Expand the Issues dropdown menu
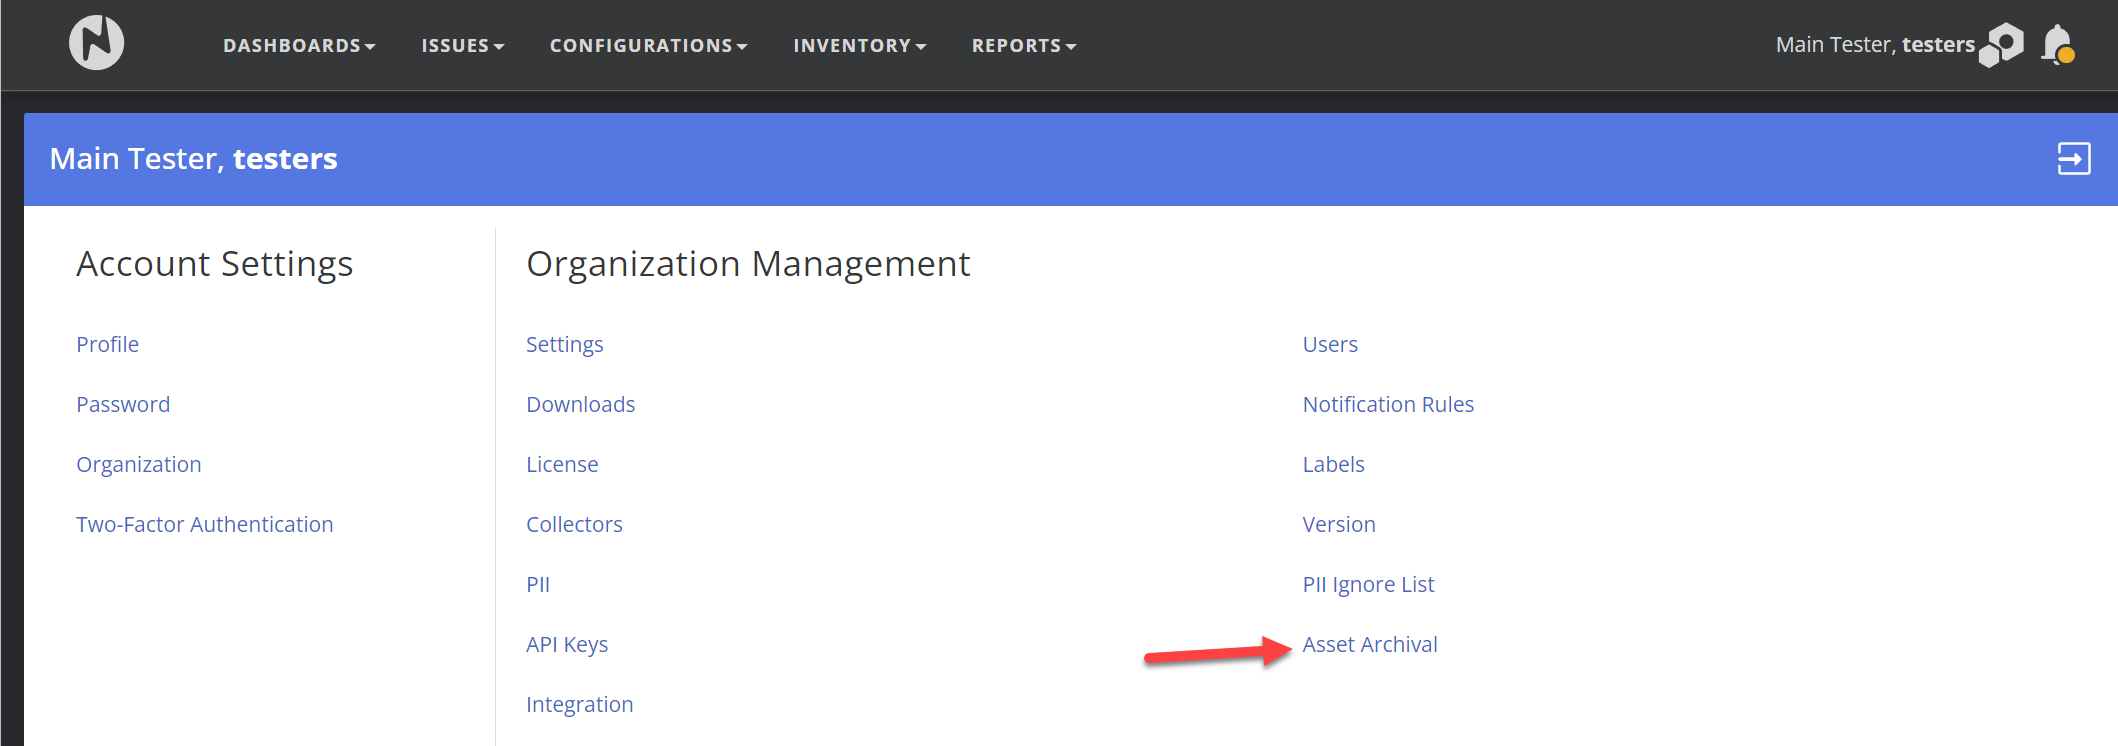This screenshot has height=746, width=2118. click(462, 46)
